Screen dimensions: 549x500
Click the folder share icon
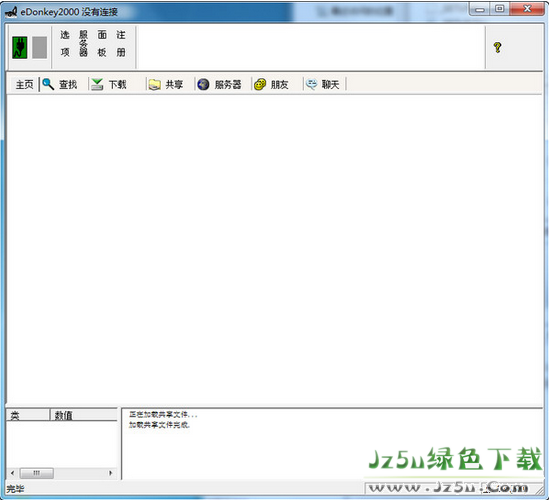[x=154, y=84]
